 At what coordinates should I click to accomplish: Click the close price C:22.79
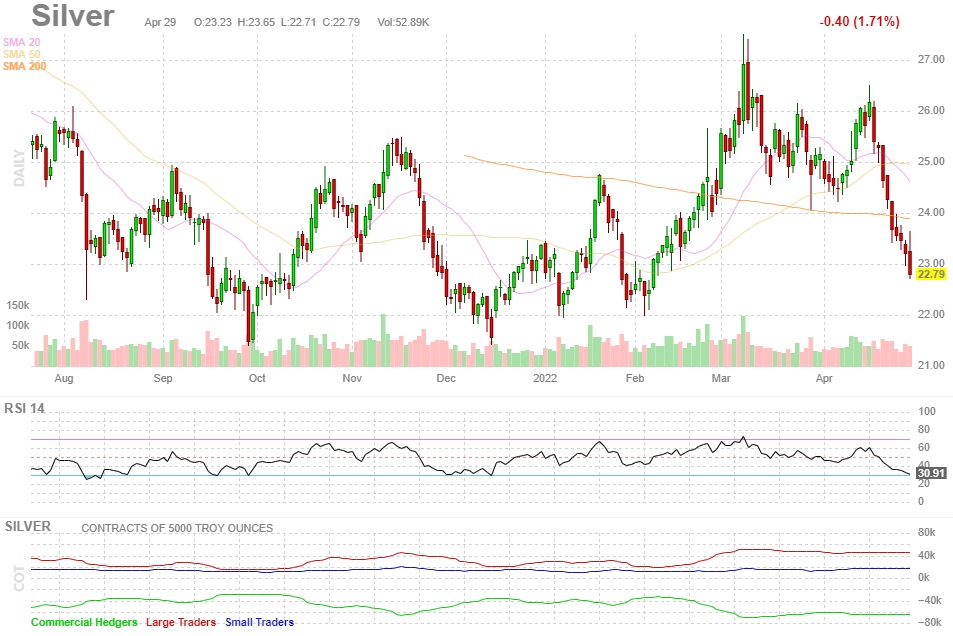(341, 22)
